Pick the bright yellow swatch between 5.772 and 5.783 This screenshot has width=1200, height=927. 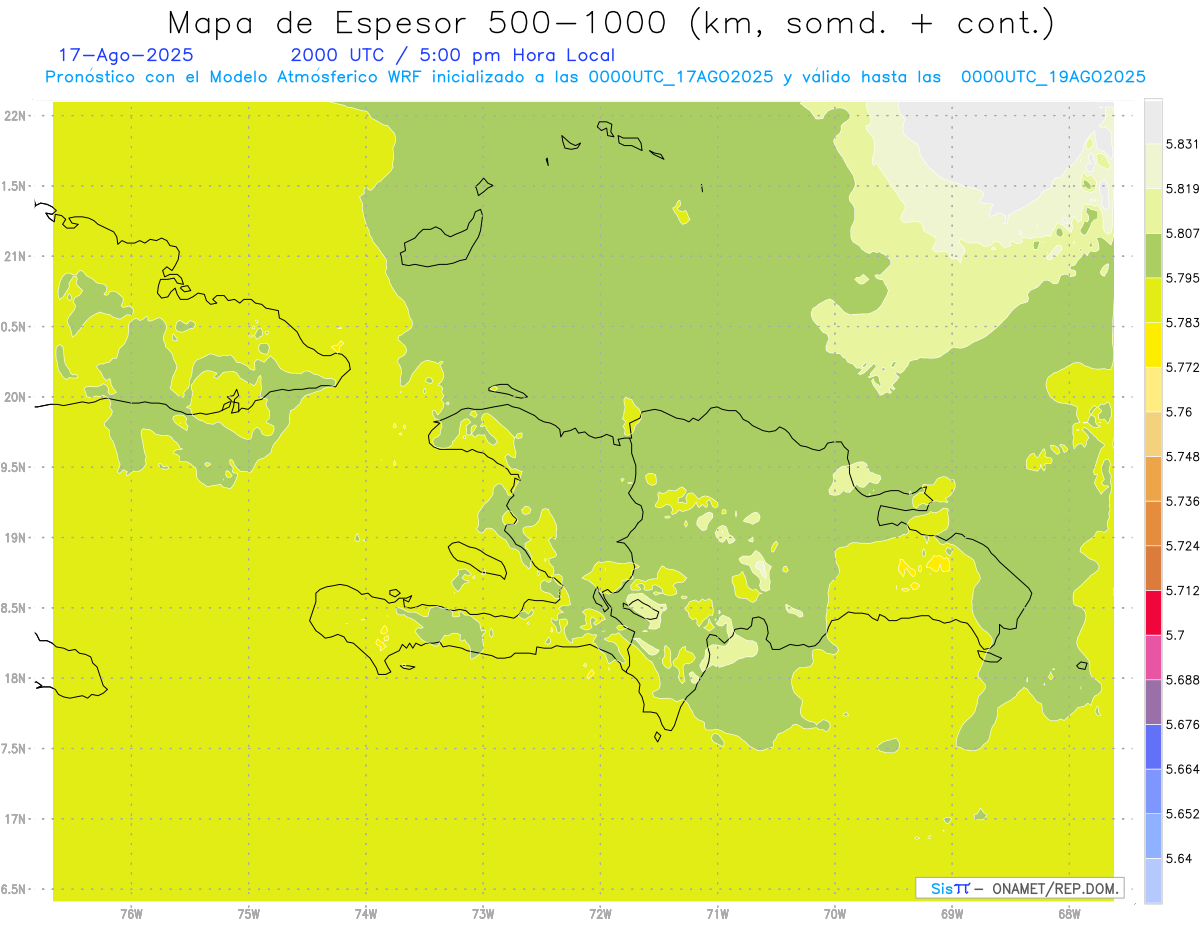coord(1153,345)
